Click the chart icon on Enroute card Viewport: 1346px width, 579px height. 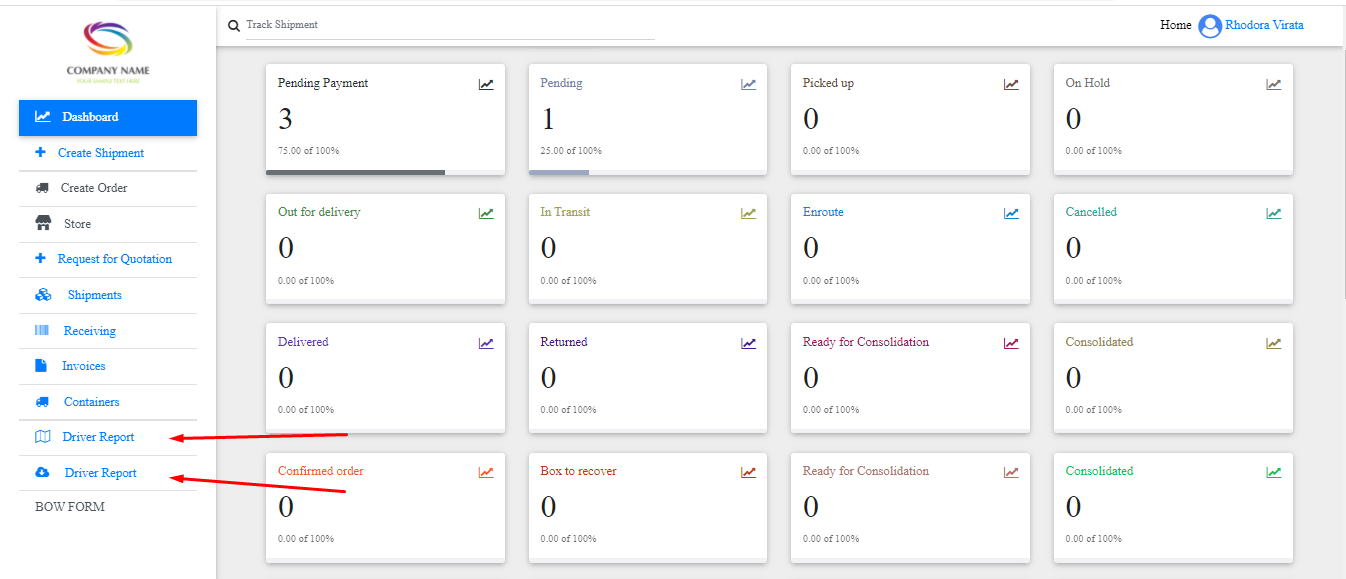1011,213
